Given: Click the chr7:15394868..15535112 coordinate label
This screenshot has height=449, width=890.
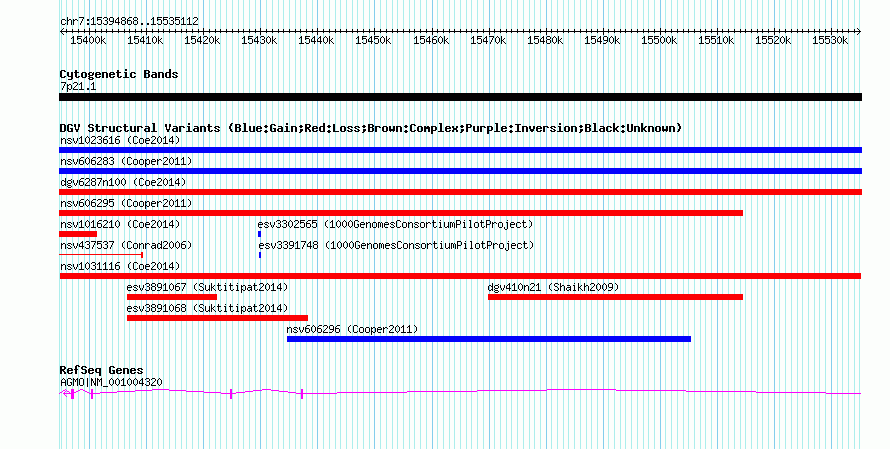Looking at the screenshot, I should point(129,22).
